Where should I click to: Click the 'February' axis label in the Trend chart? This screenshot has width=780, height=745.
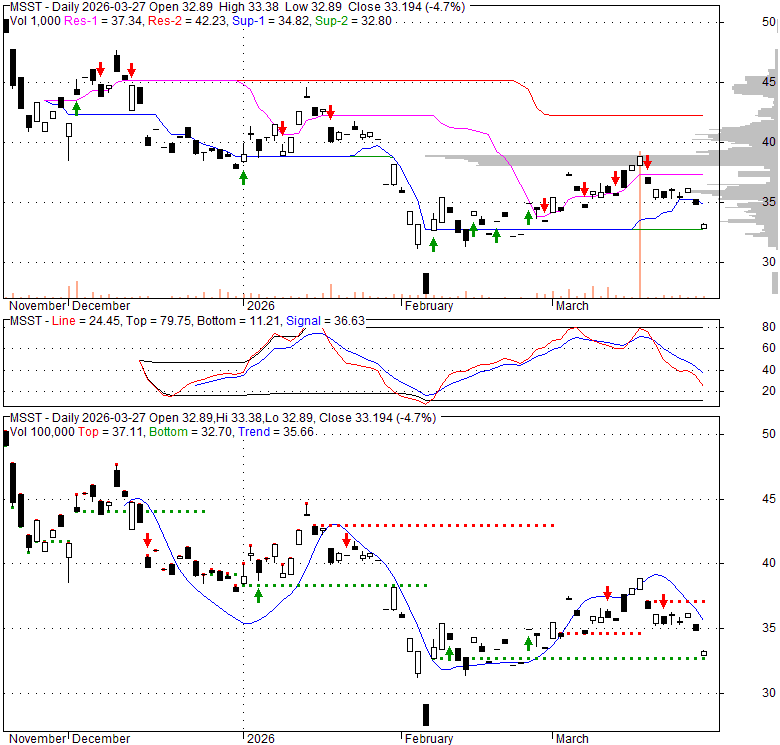click(x=429, y=739)
